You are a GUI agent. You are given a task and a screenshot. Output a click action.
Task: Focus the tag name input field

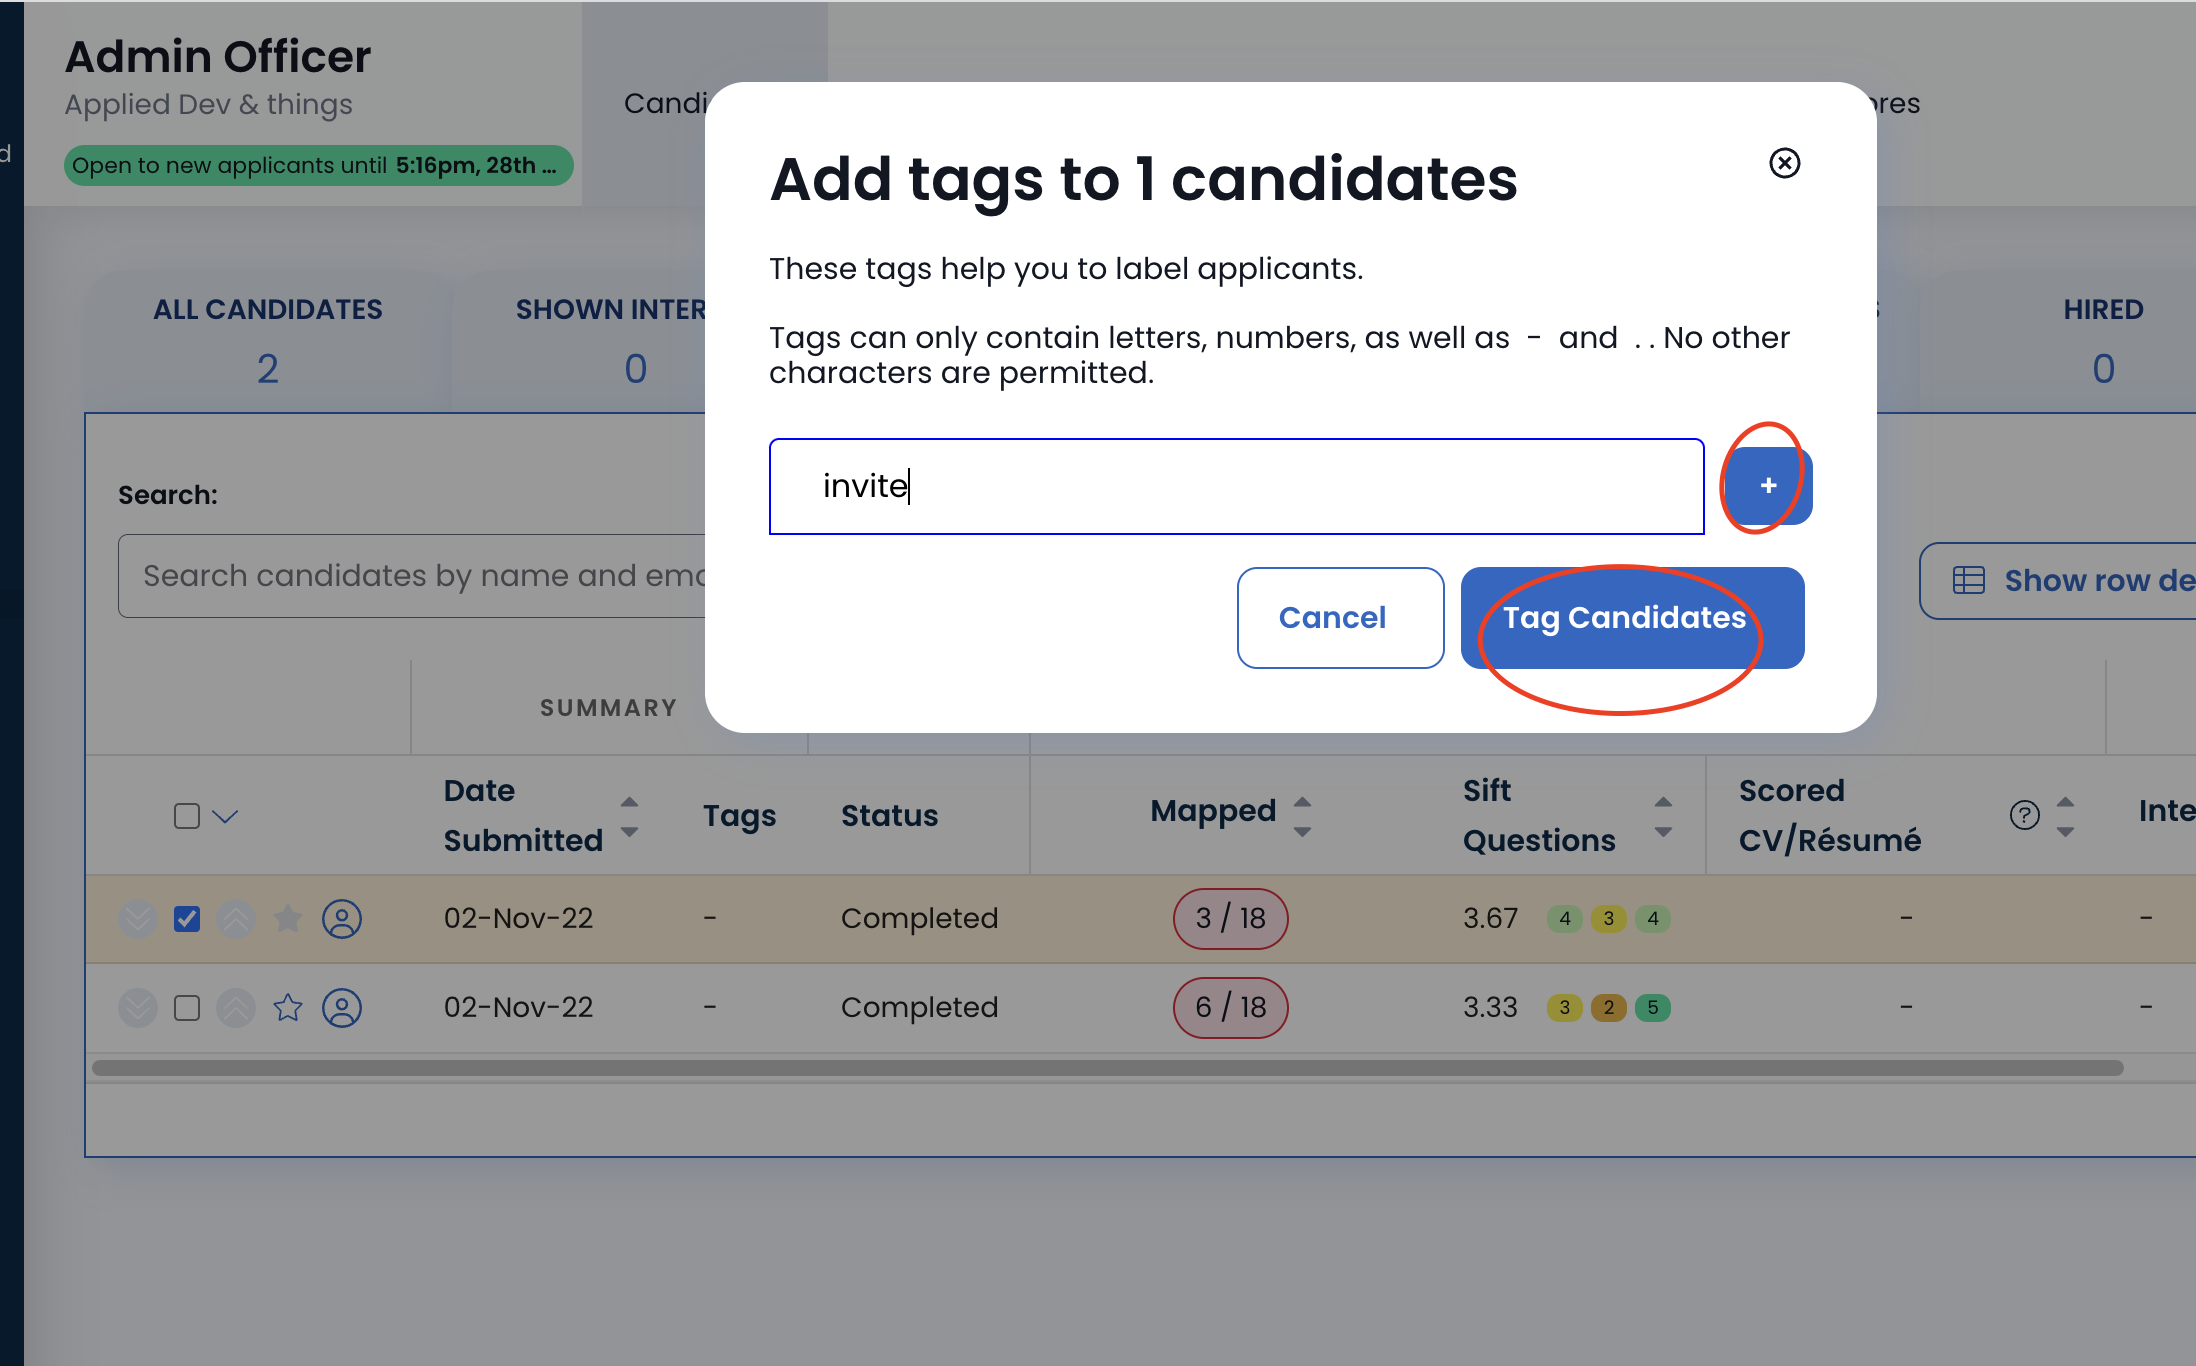[1236, 486]
